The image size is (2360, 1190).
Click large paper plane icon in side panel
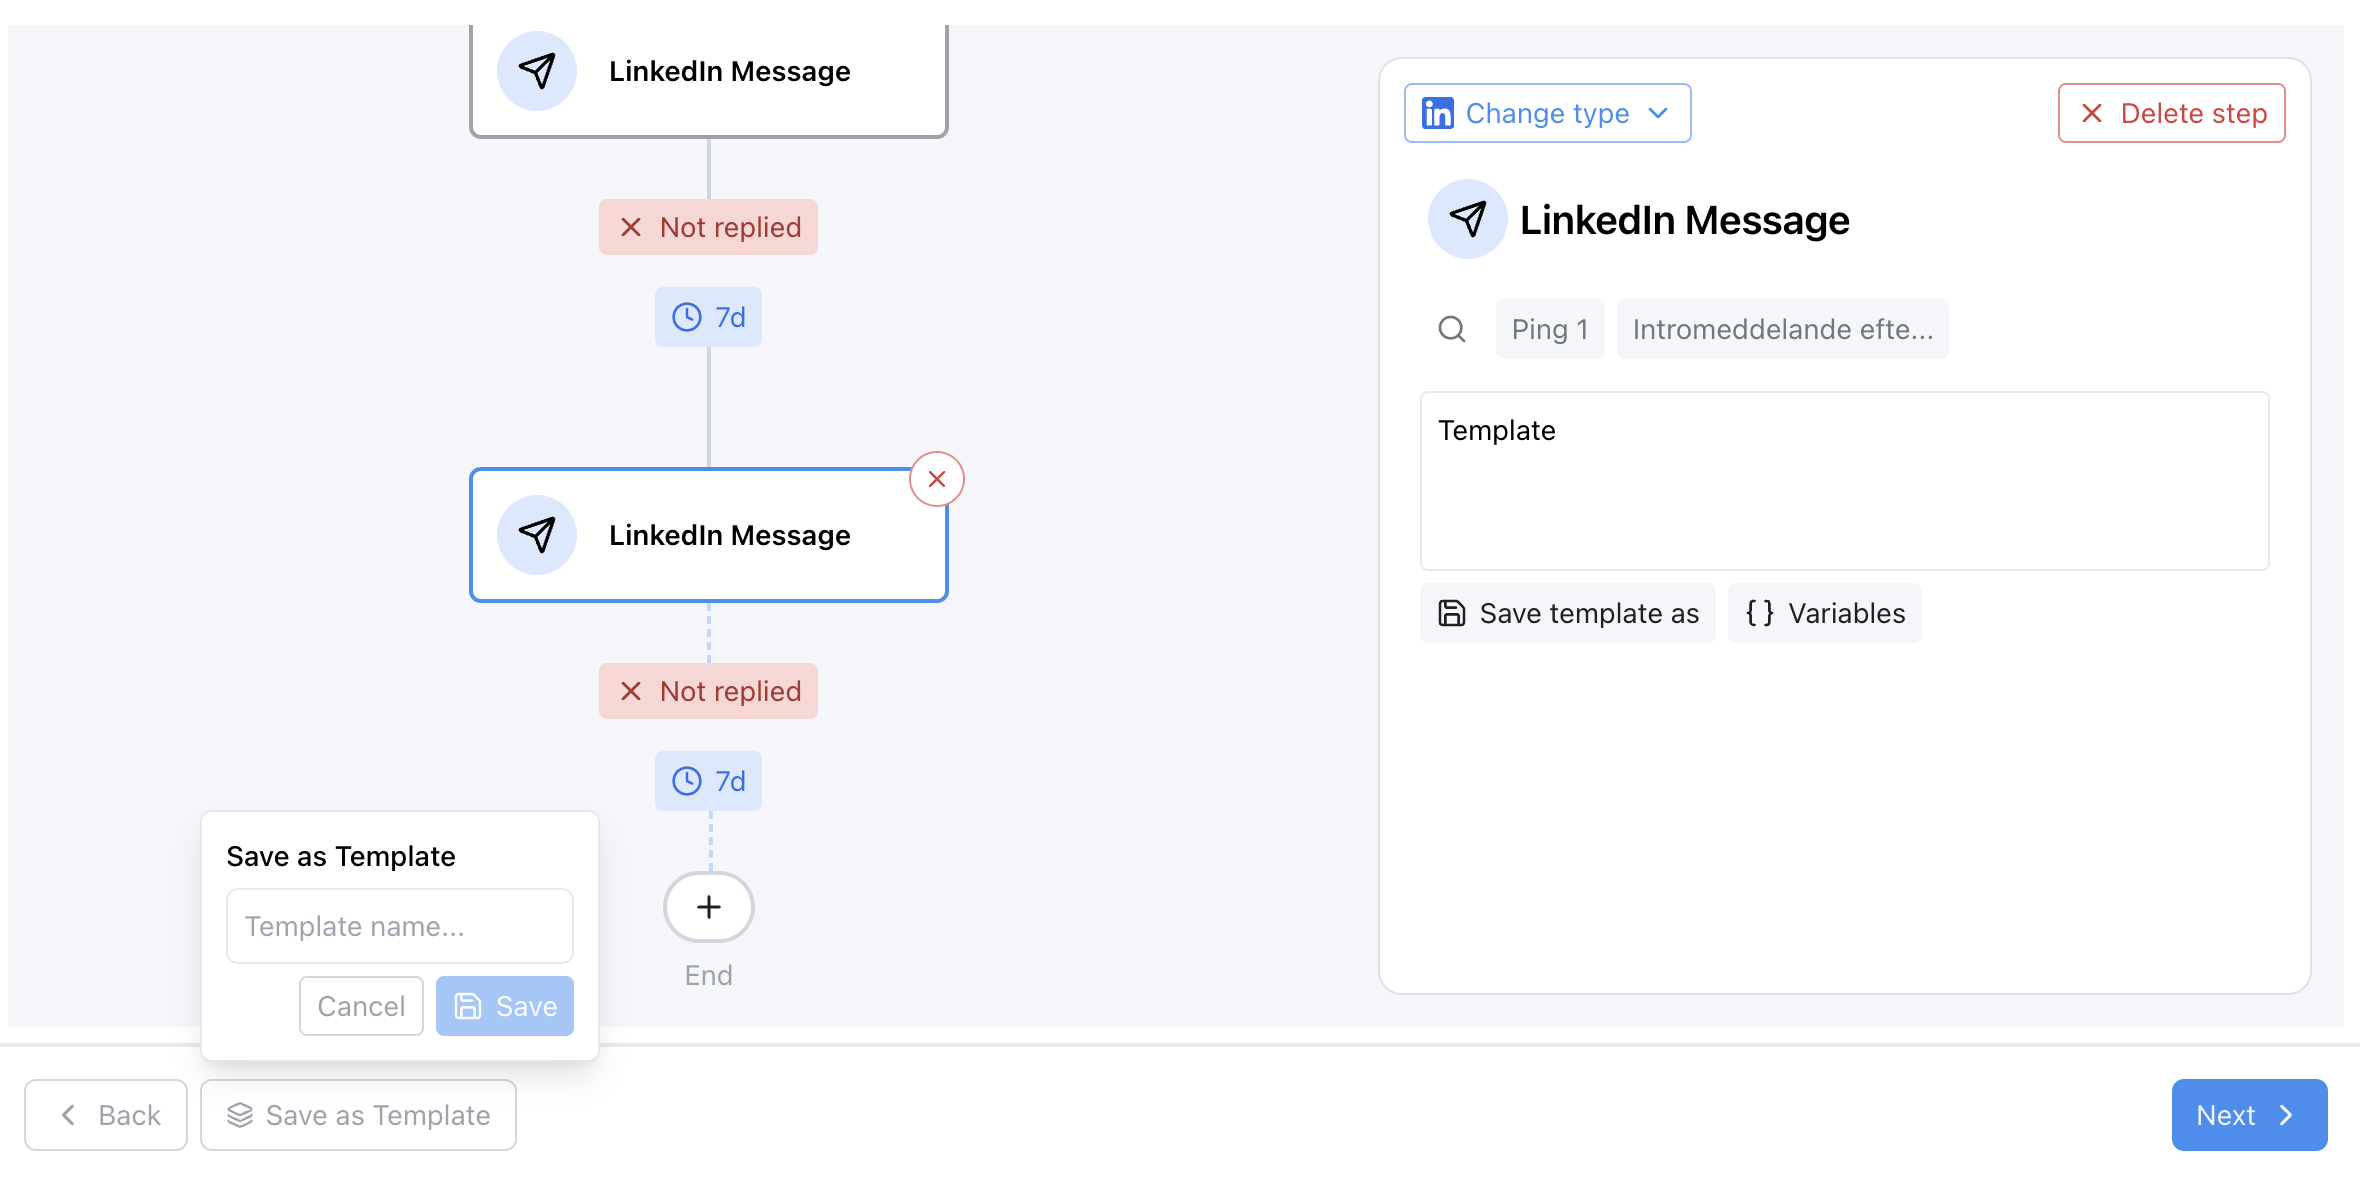pyautogui.click(x=1467, y=219)
